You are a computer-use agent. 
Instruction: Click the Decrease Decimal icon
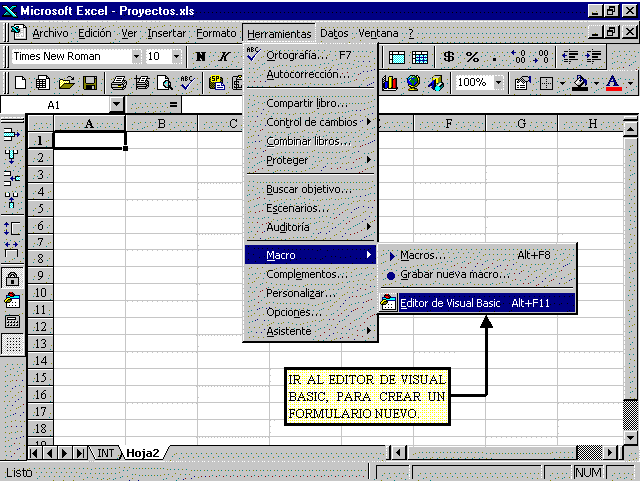coord(541,57)
